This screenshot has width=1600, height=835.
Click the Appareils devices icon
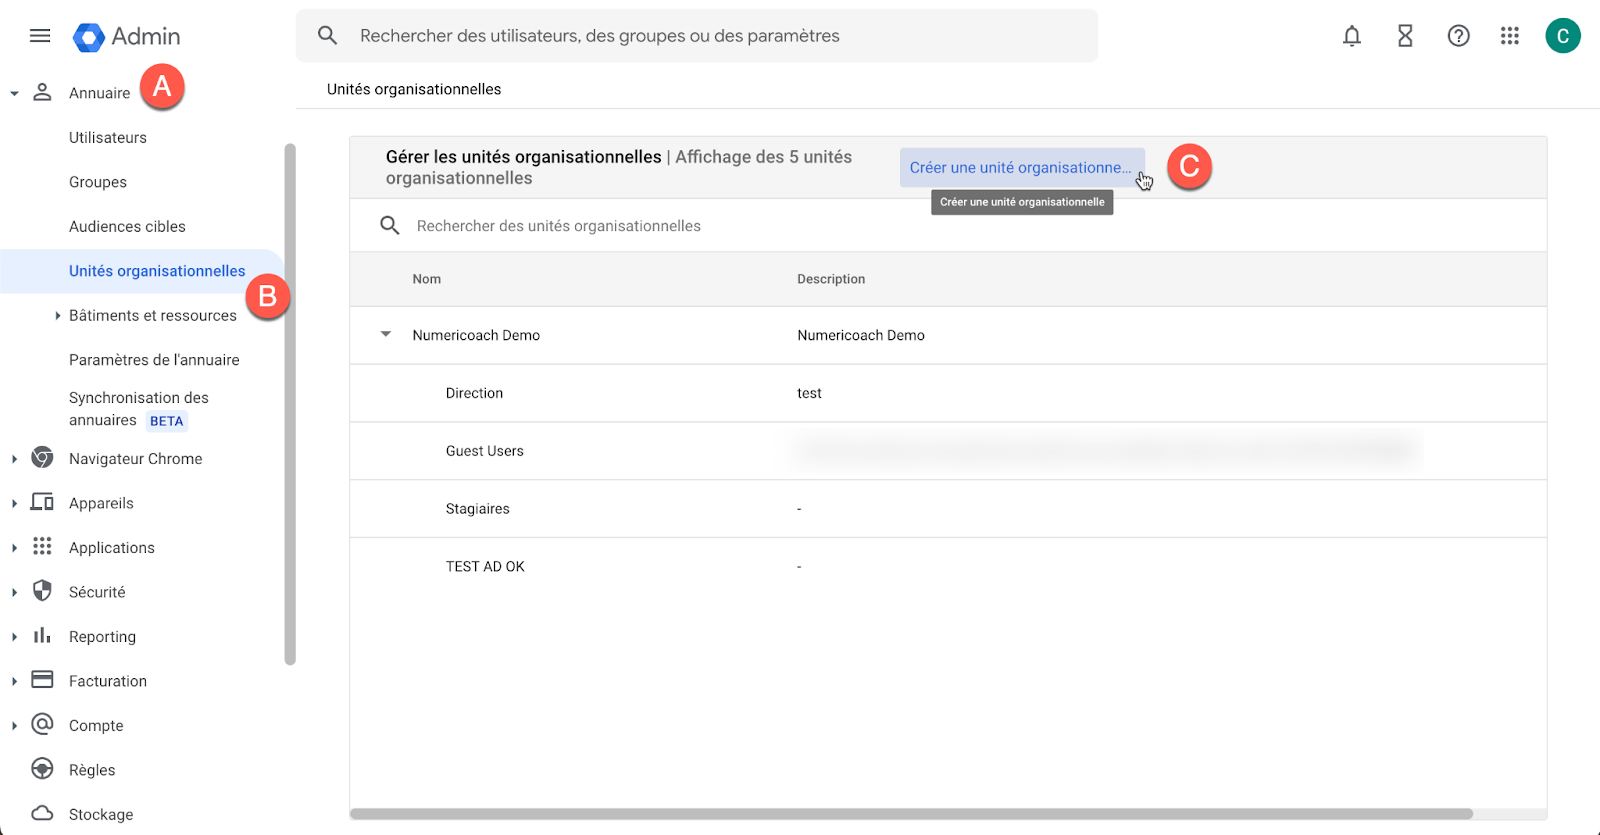tap(42, 502)
